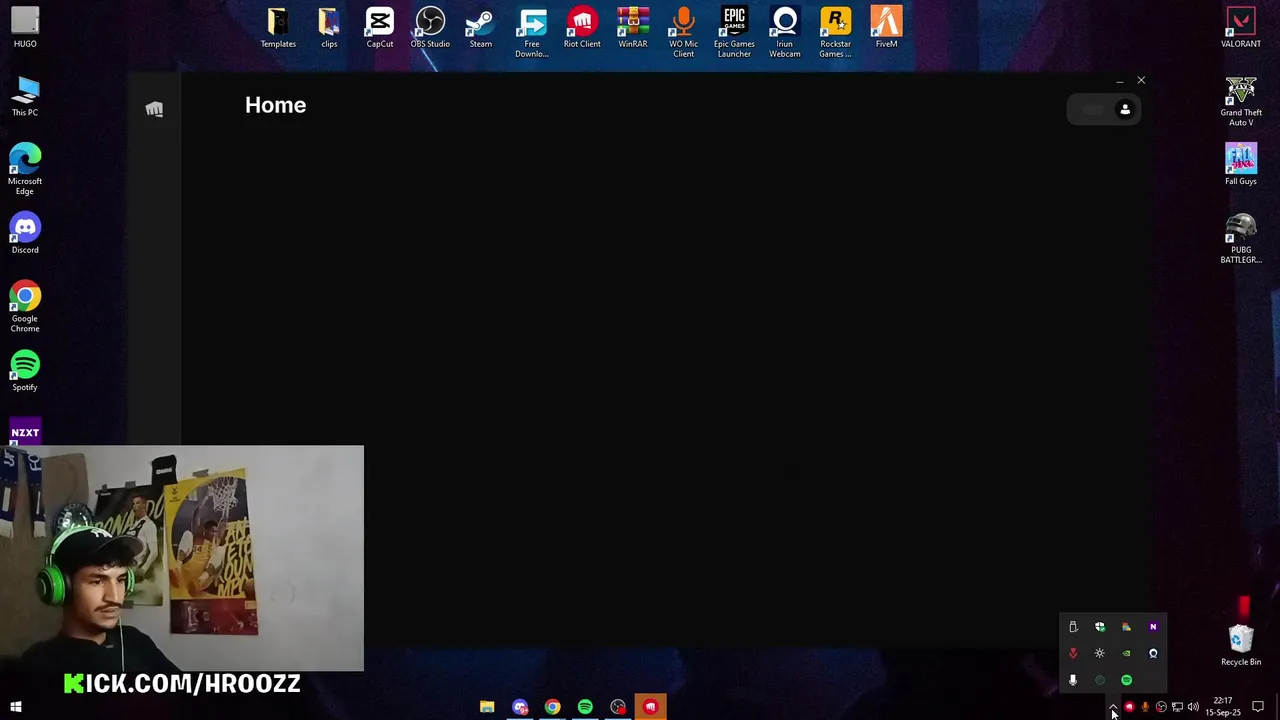Select the Microsoft Edge desktop shortcut

25,170
